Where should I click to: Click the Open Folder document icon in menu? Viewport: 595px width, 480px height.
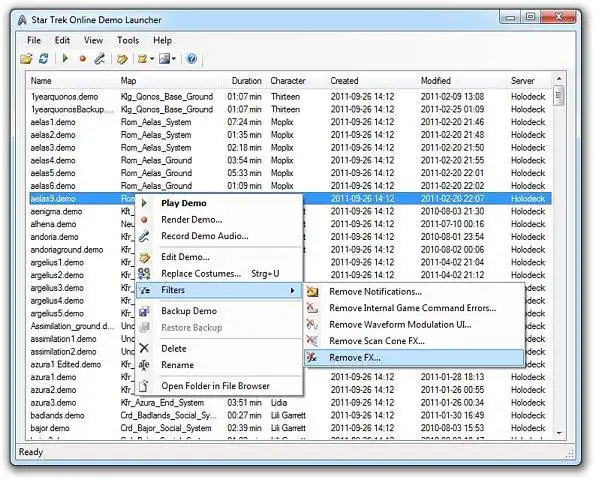pos(144,386)
